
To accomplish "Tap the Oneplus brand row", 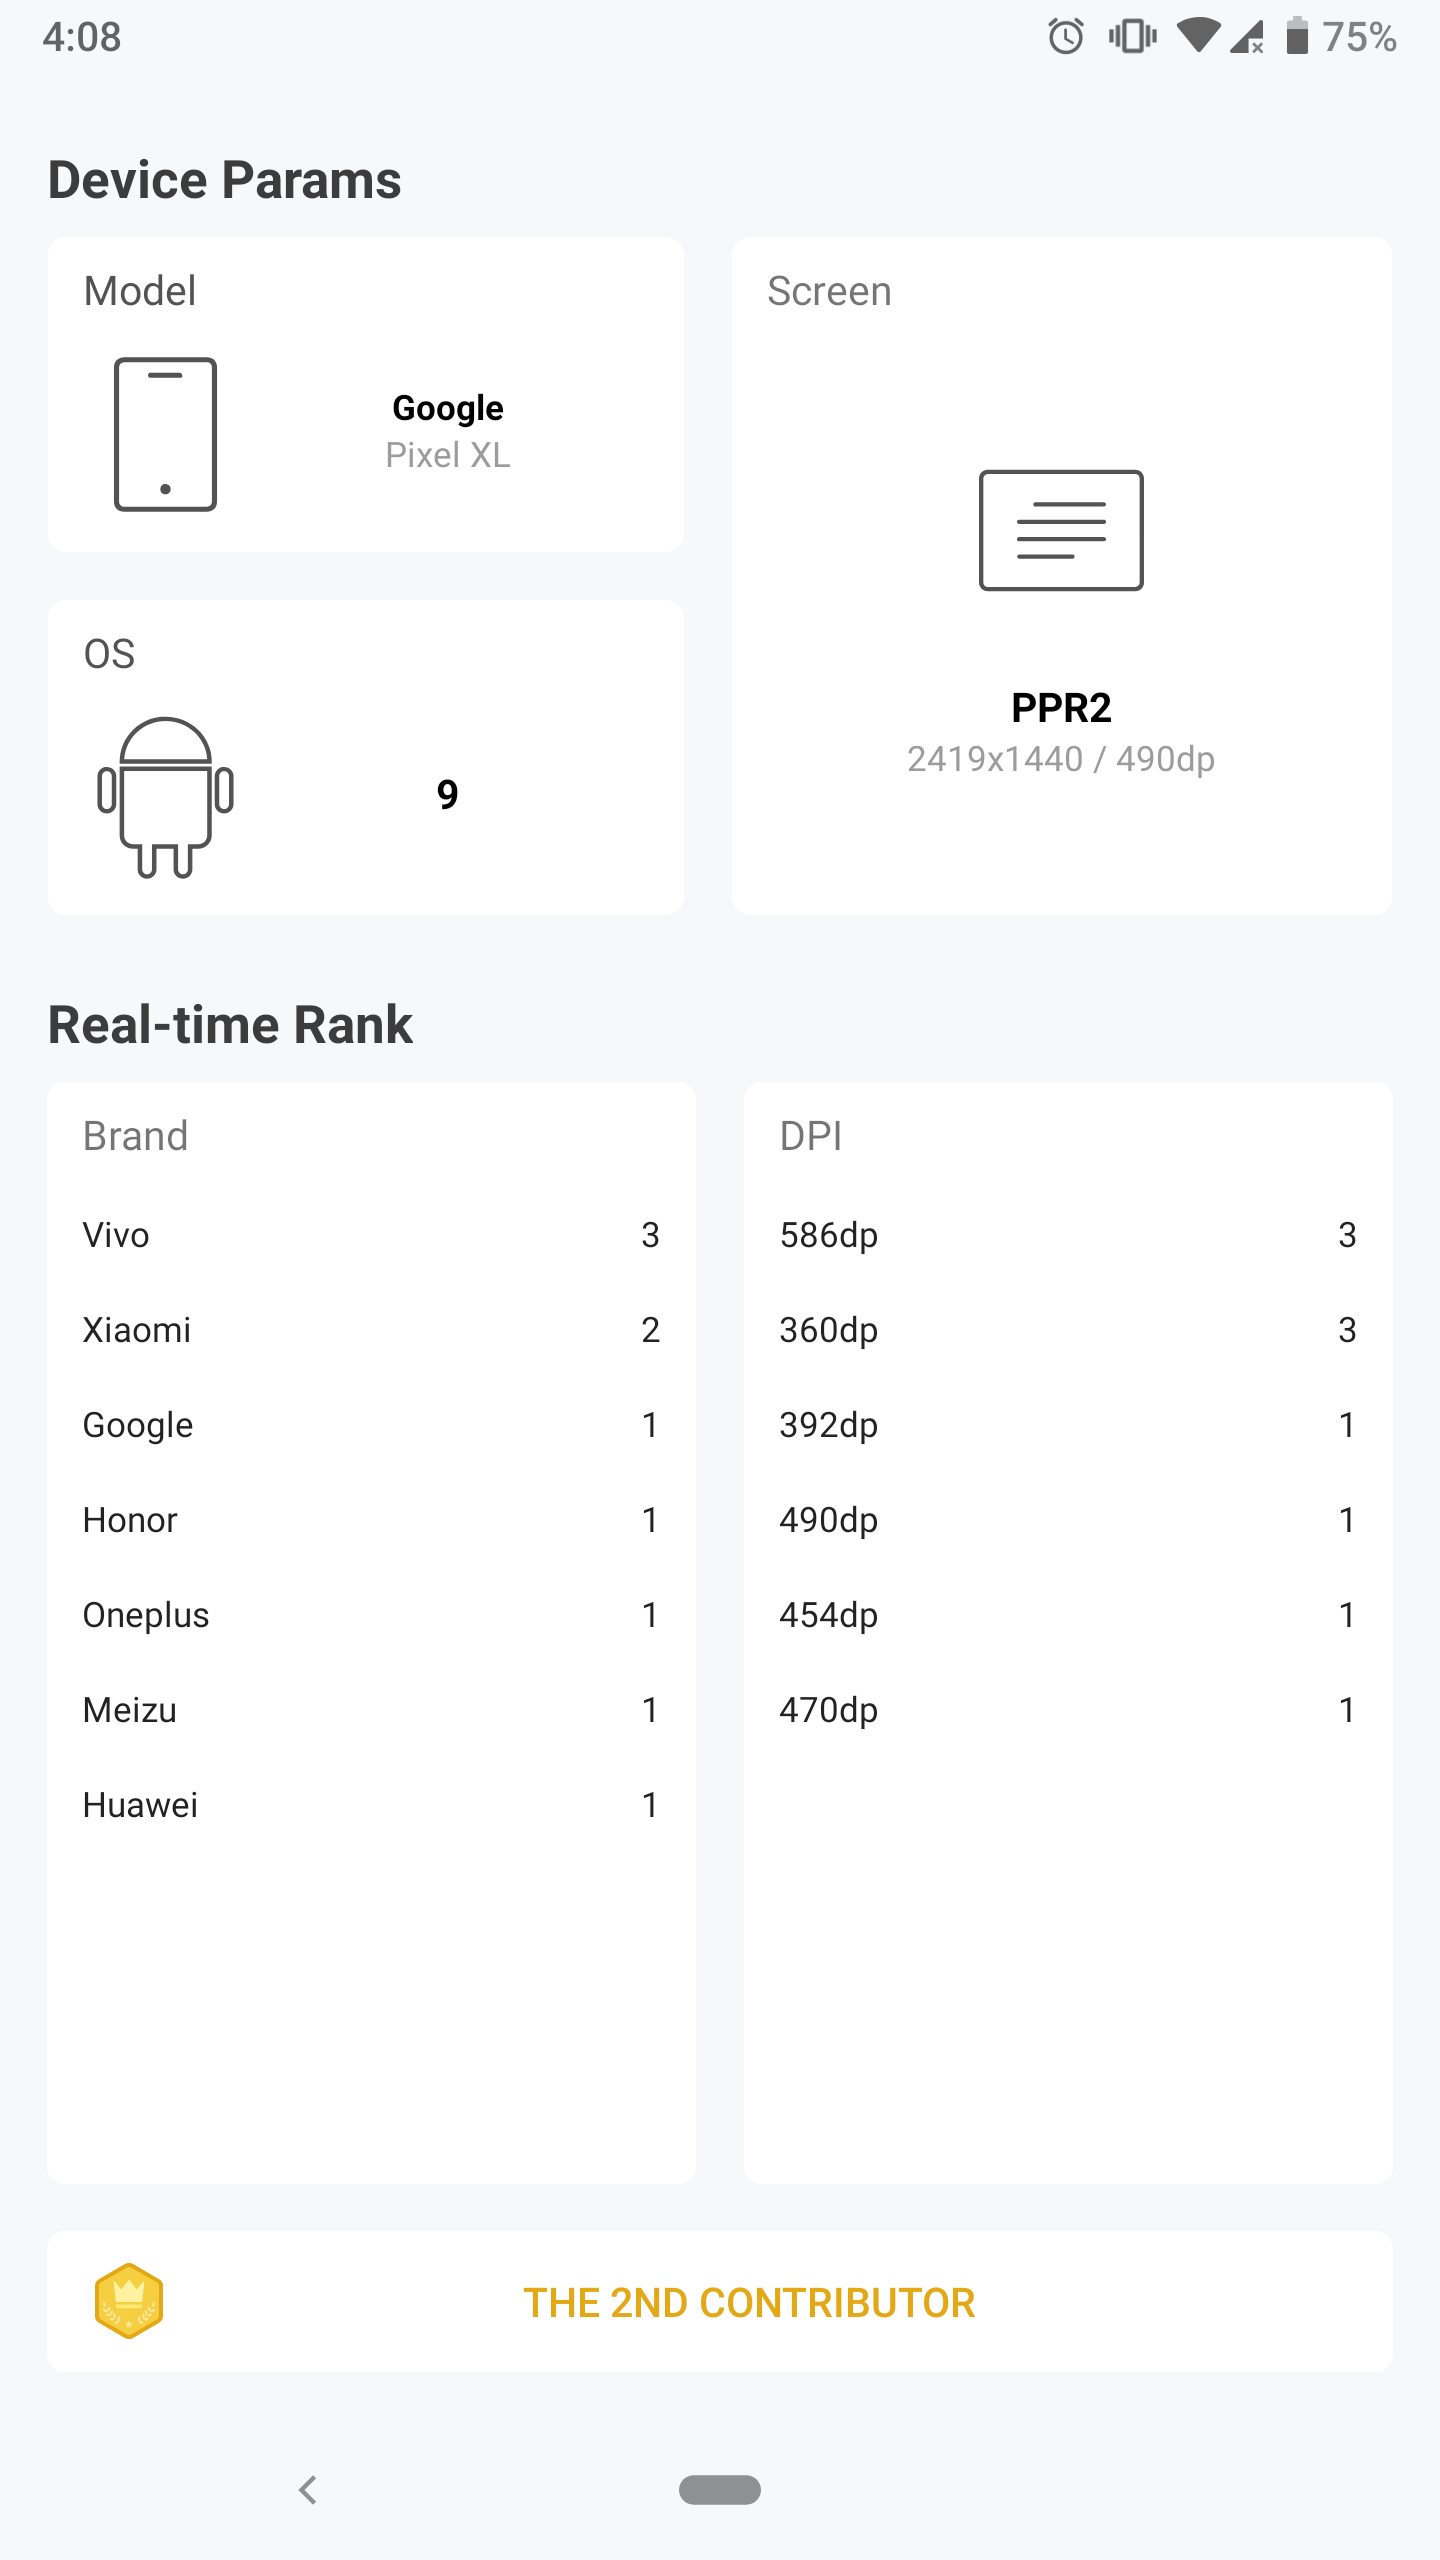I will [x=370, y=1615].
